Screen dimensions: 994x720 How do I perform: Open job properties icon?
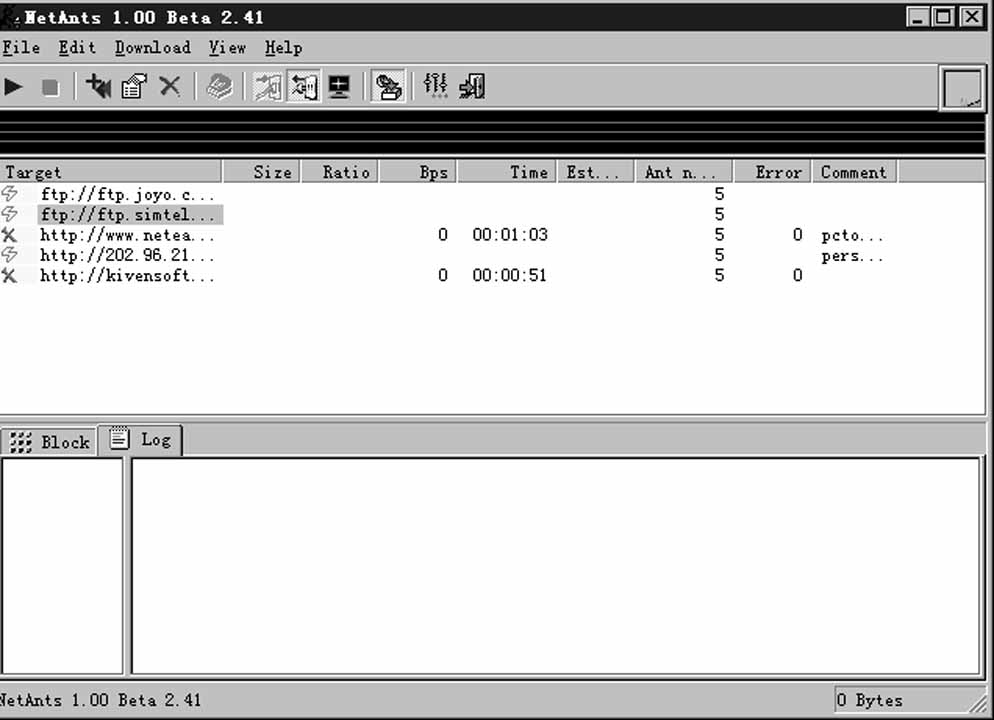[x=134, y=87]
